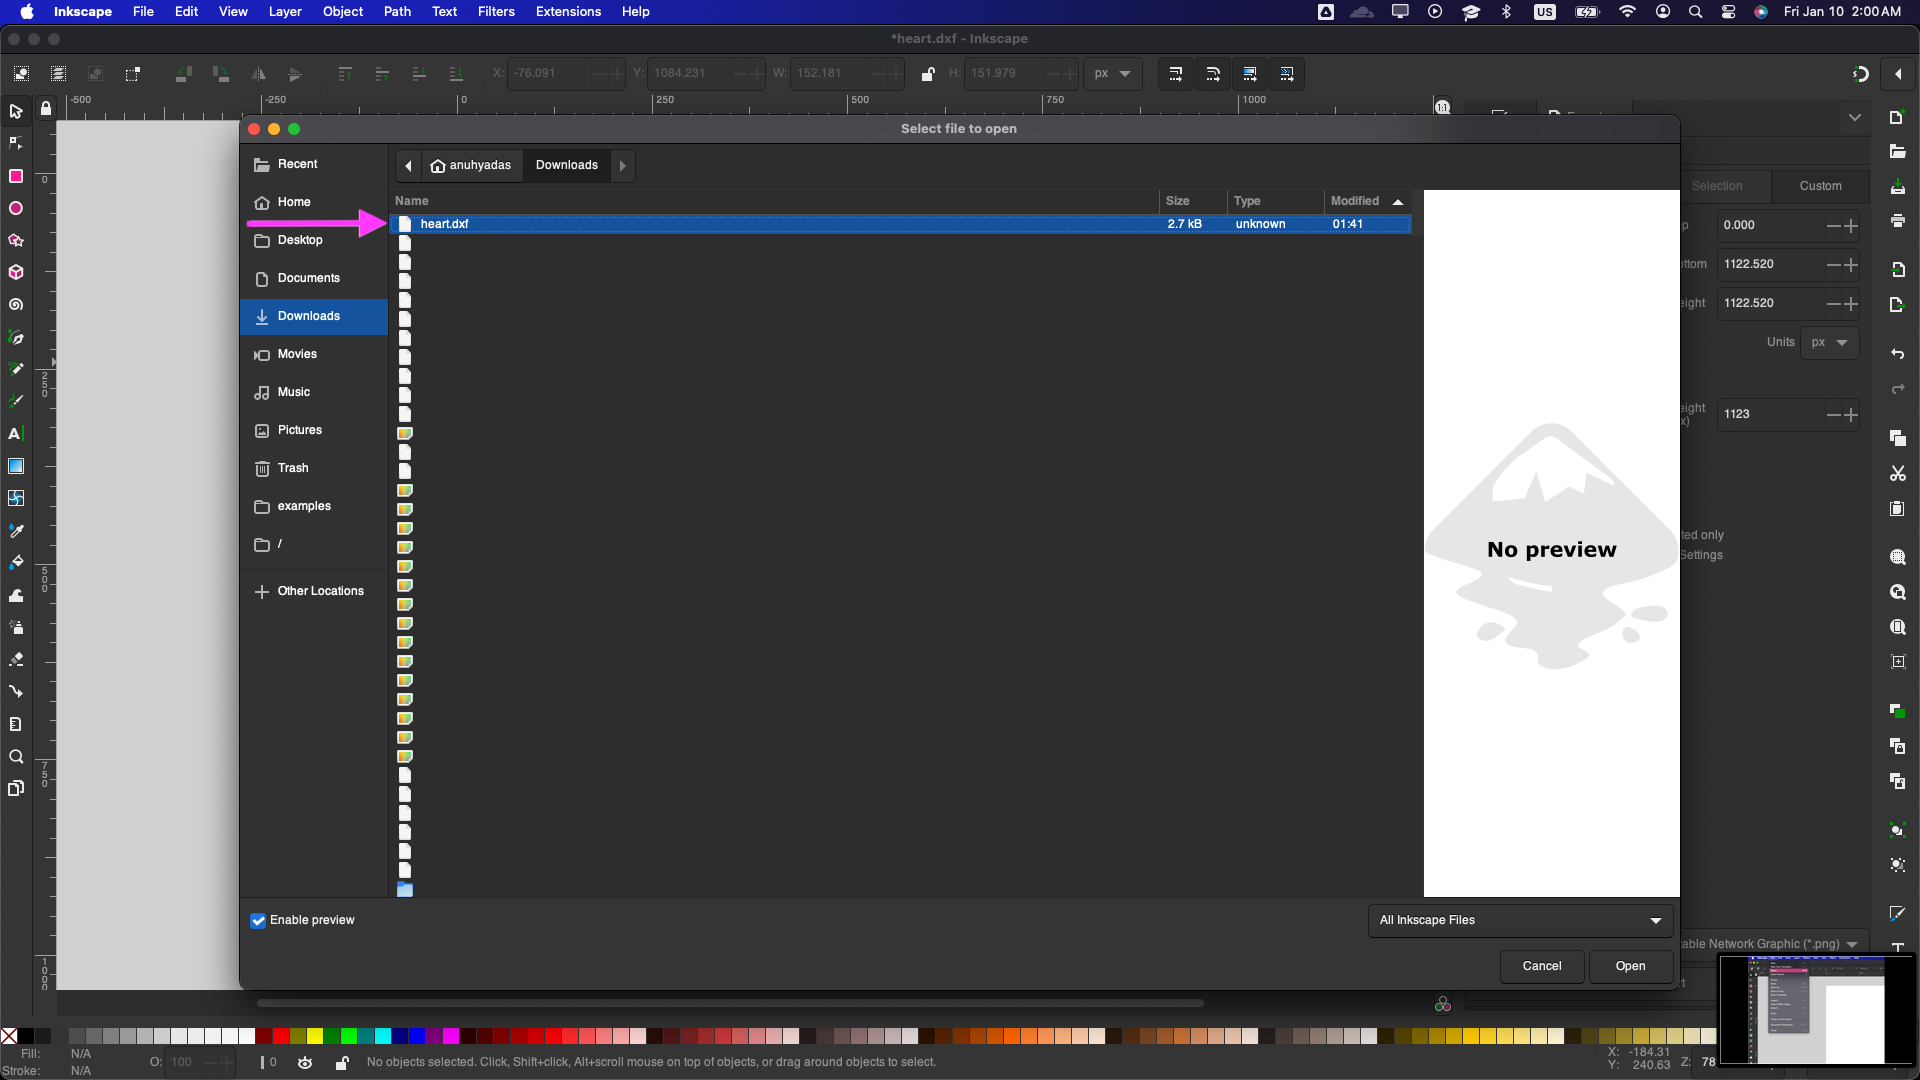Click the Print icon in commands bar
This screenshot has width=1920, height=1080.
tap(1897, 221)
